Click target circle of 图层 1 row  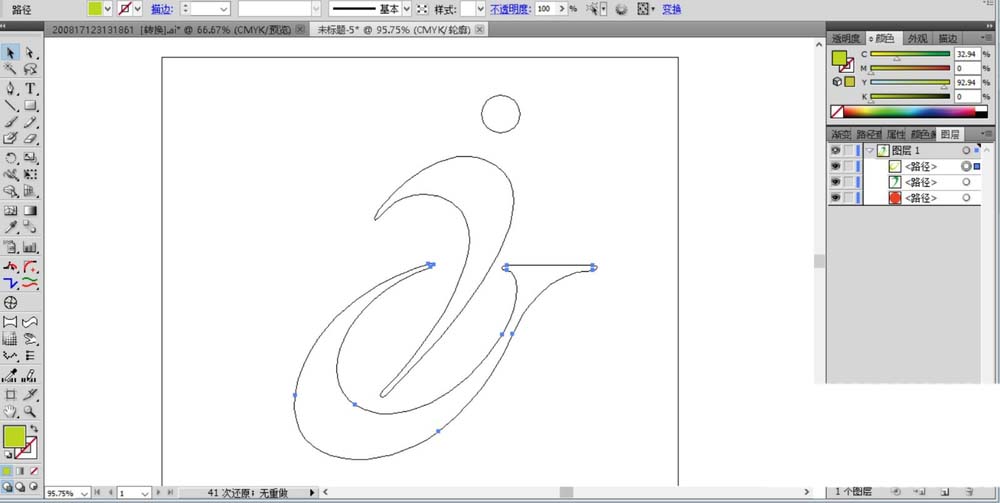click(966, 150)
